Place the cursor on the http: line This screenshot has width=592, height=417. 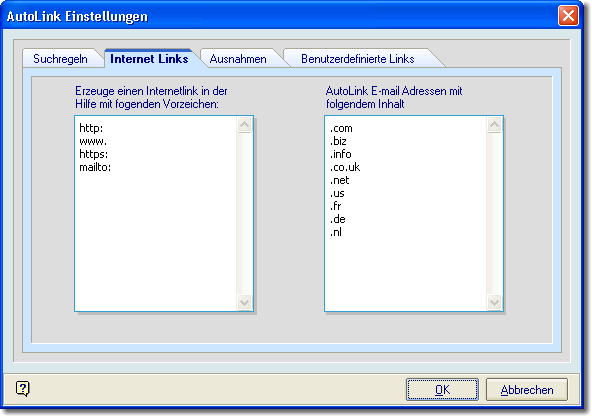pyautogui.click(x=91, y=128)
